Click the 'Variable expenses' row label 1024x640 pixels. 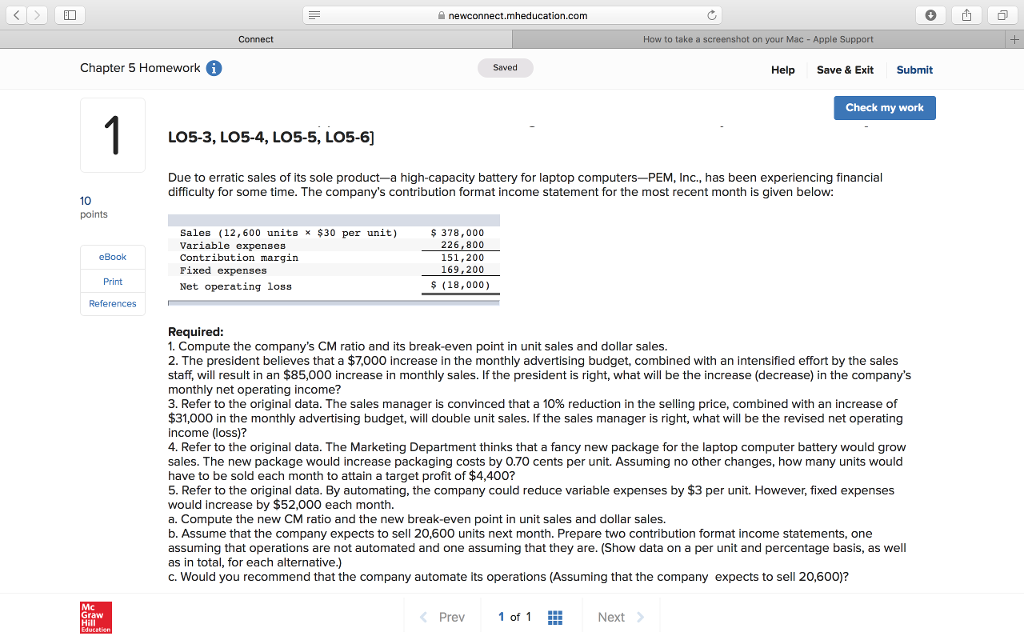point(232,246)
